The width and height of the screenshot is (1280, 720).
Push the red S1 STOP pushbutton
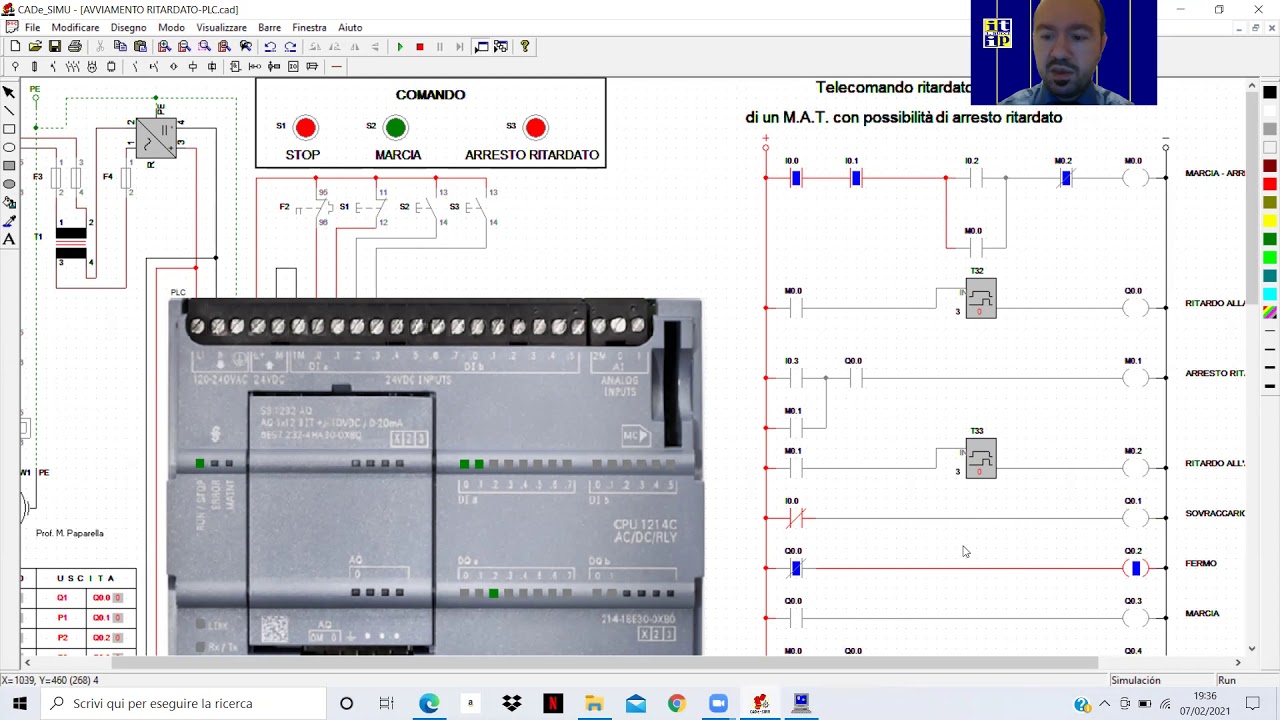click(x=306, y=127)
